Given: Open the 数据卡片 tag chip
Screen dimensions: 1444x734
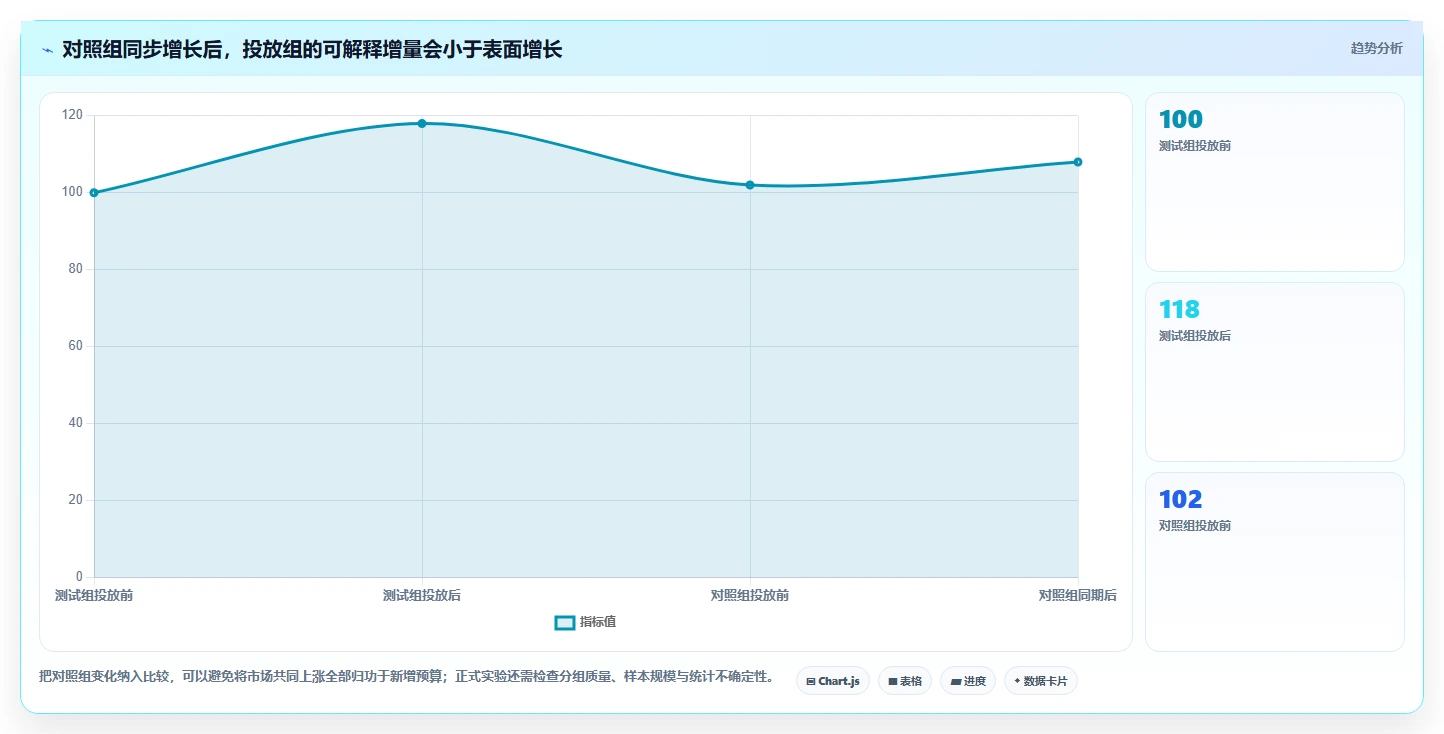Looking at the screenshot, I should (x=1041, y=681).
